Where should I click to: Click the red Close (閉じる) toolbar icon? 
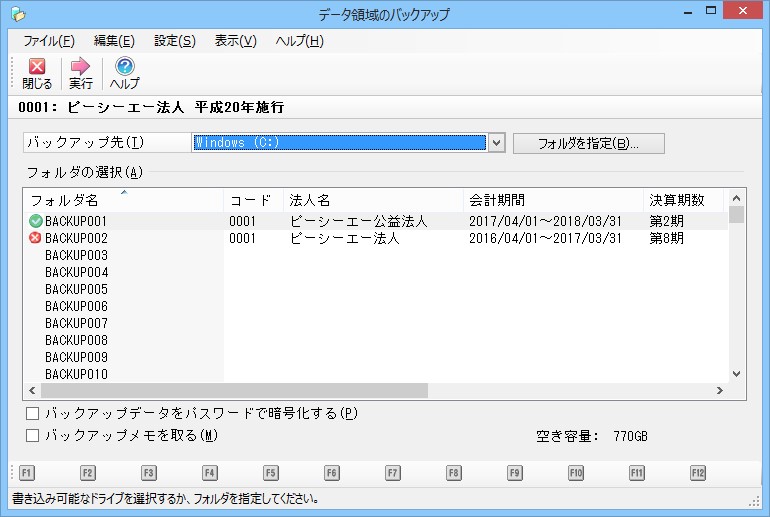pyautogui.click(x=37, y=68)
